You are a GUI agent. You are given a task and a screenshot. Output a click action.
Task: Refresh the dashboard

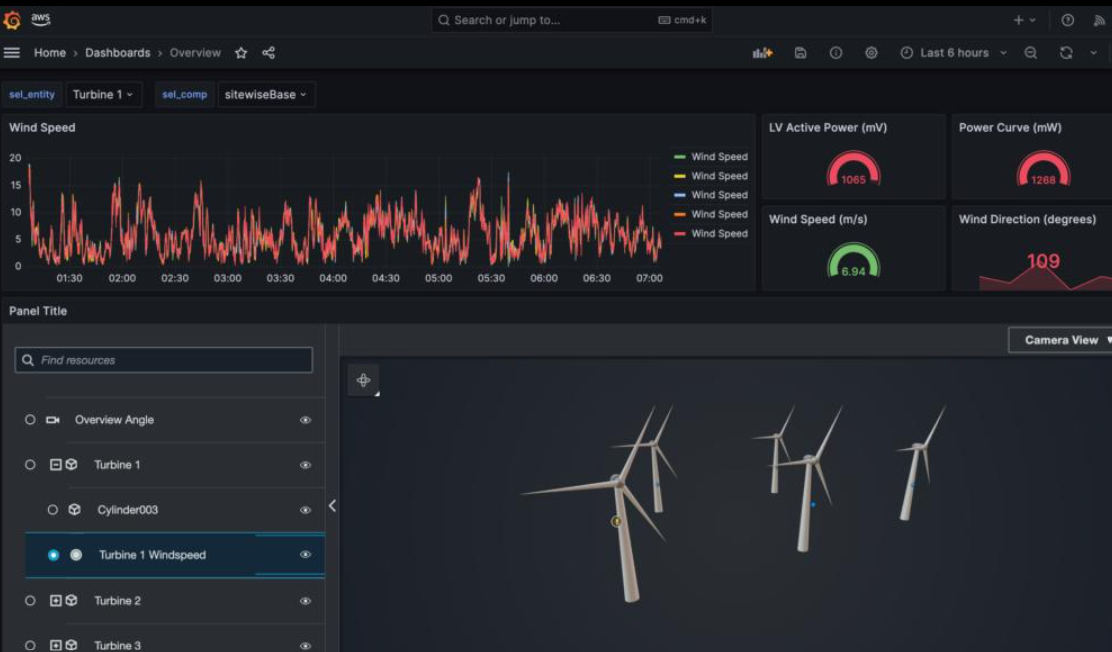pos(1066,53)
